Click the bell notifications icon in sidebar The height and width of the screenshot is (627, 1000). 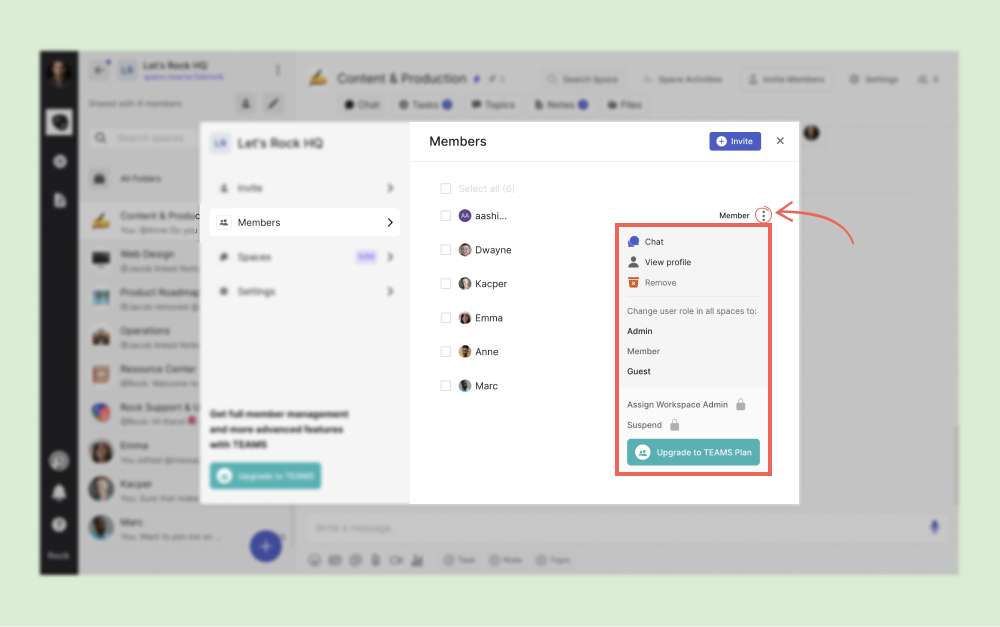(x=59, y=492)
